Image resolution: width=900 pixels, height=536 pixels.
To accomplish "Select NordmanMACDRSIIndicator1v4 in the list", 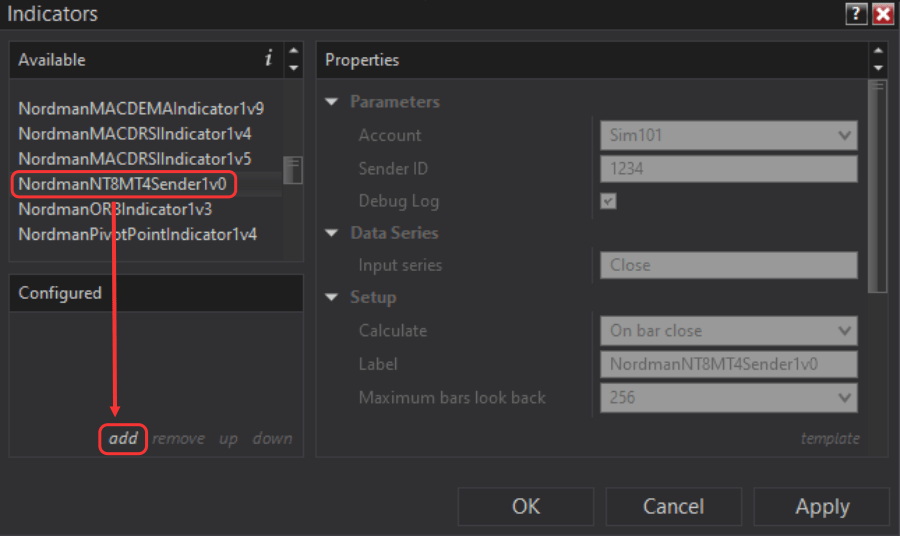I will point(135,134).
